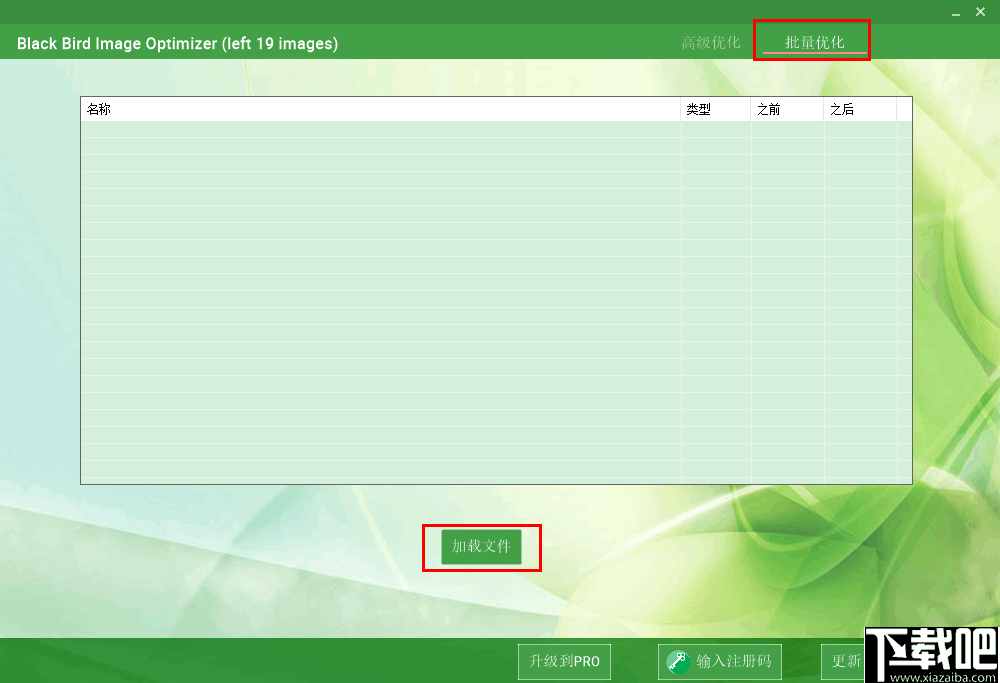
Task: Click the Black Bird Image Optimizer title text
Action: point(177,43)
